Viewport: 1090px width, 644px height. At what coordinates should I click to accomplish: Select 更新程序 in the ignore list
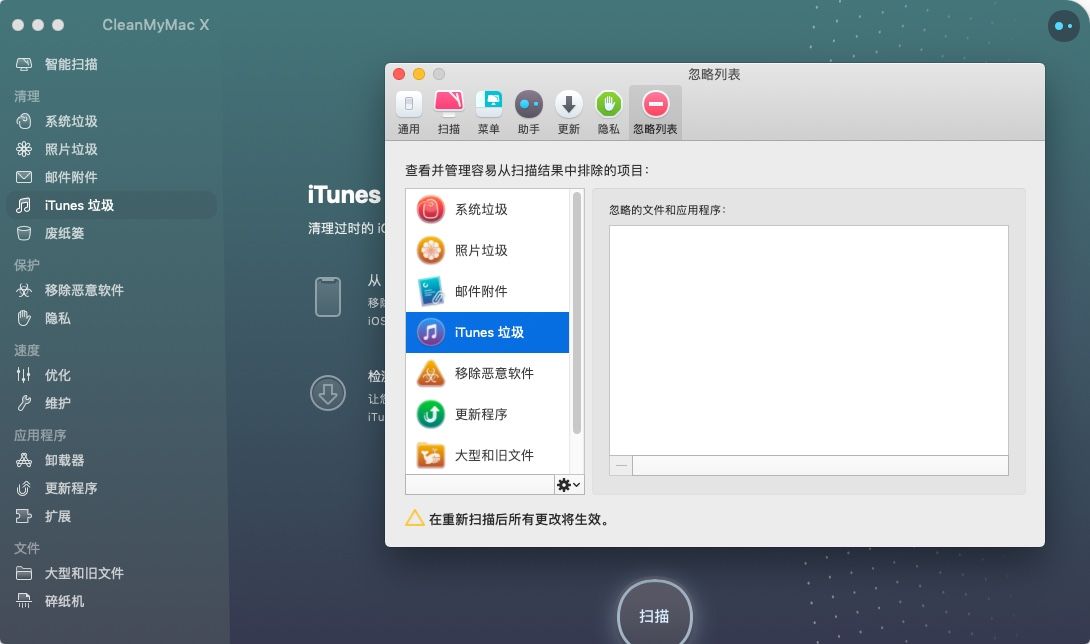pos(487,414)
